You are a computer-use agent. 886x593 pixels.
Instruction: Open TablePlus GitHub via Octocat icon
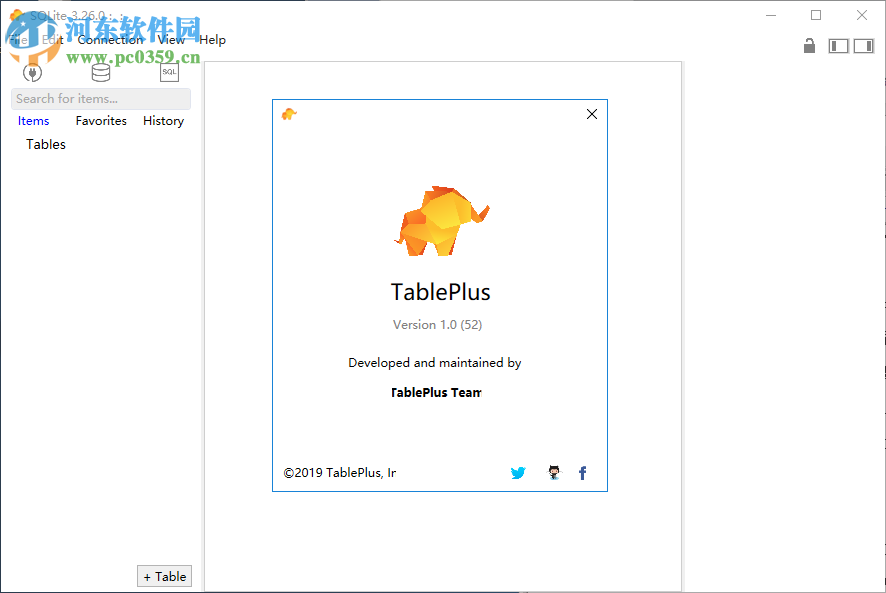(x=554, y=473)
